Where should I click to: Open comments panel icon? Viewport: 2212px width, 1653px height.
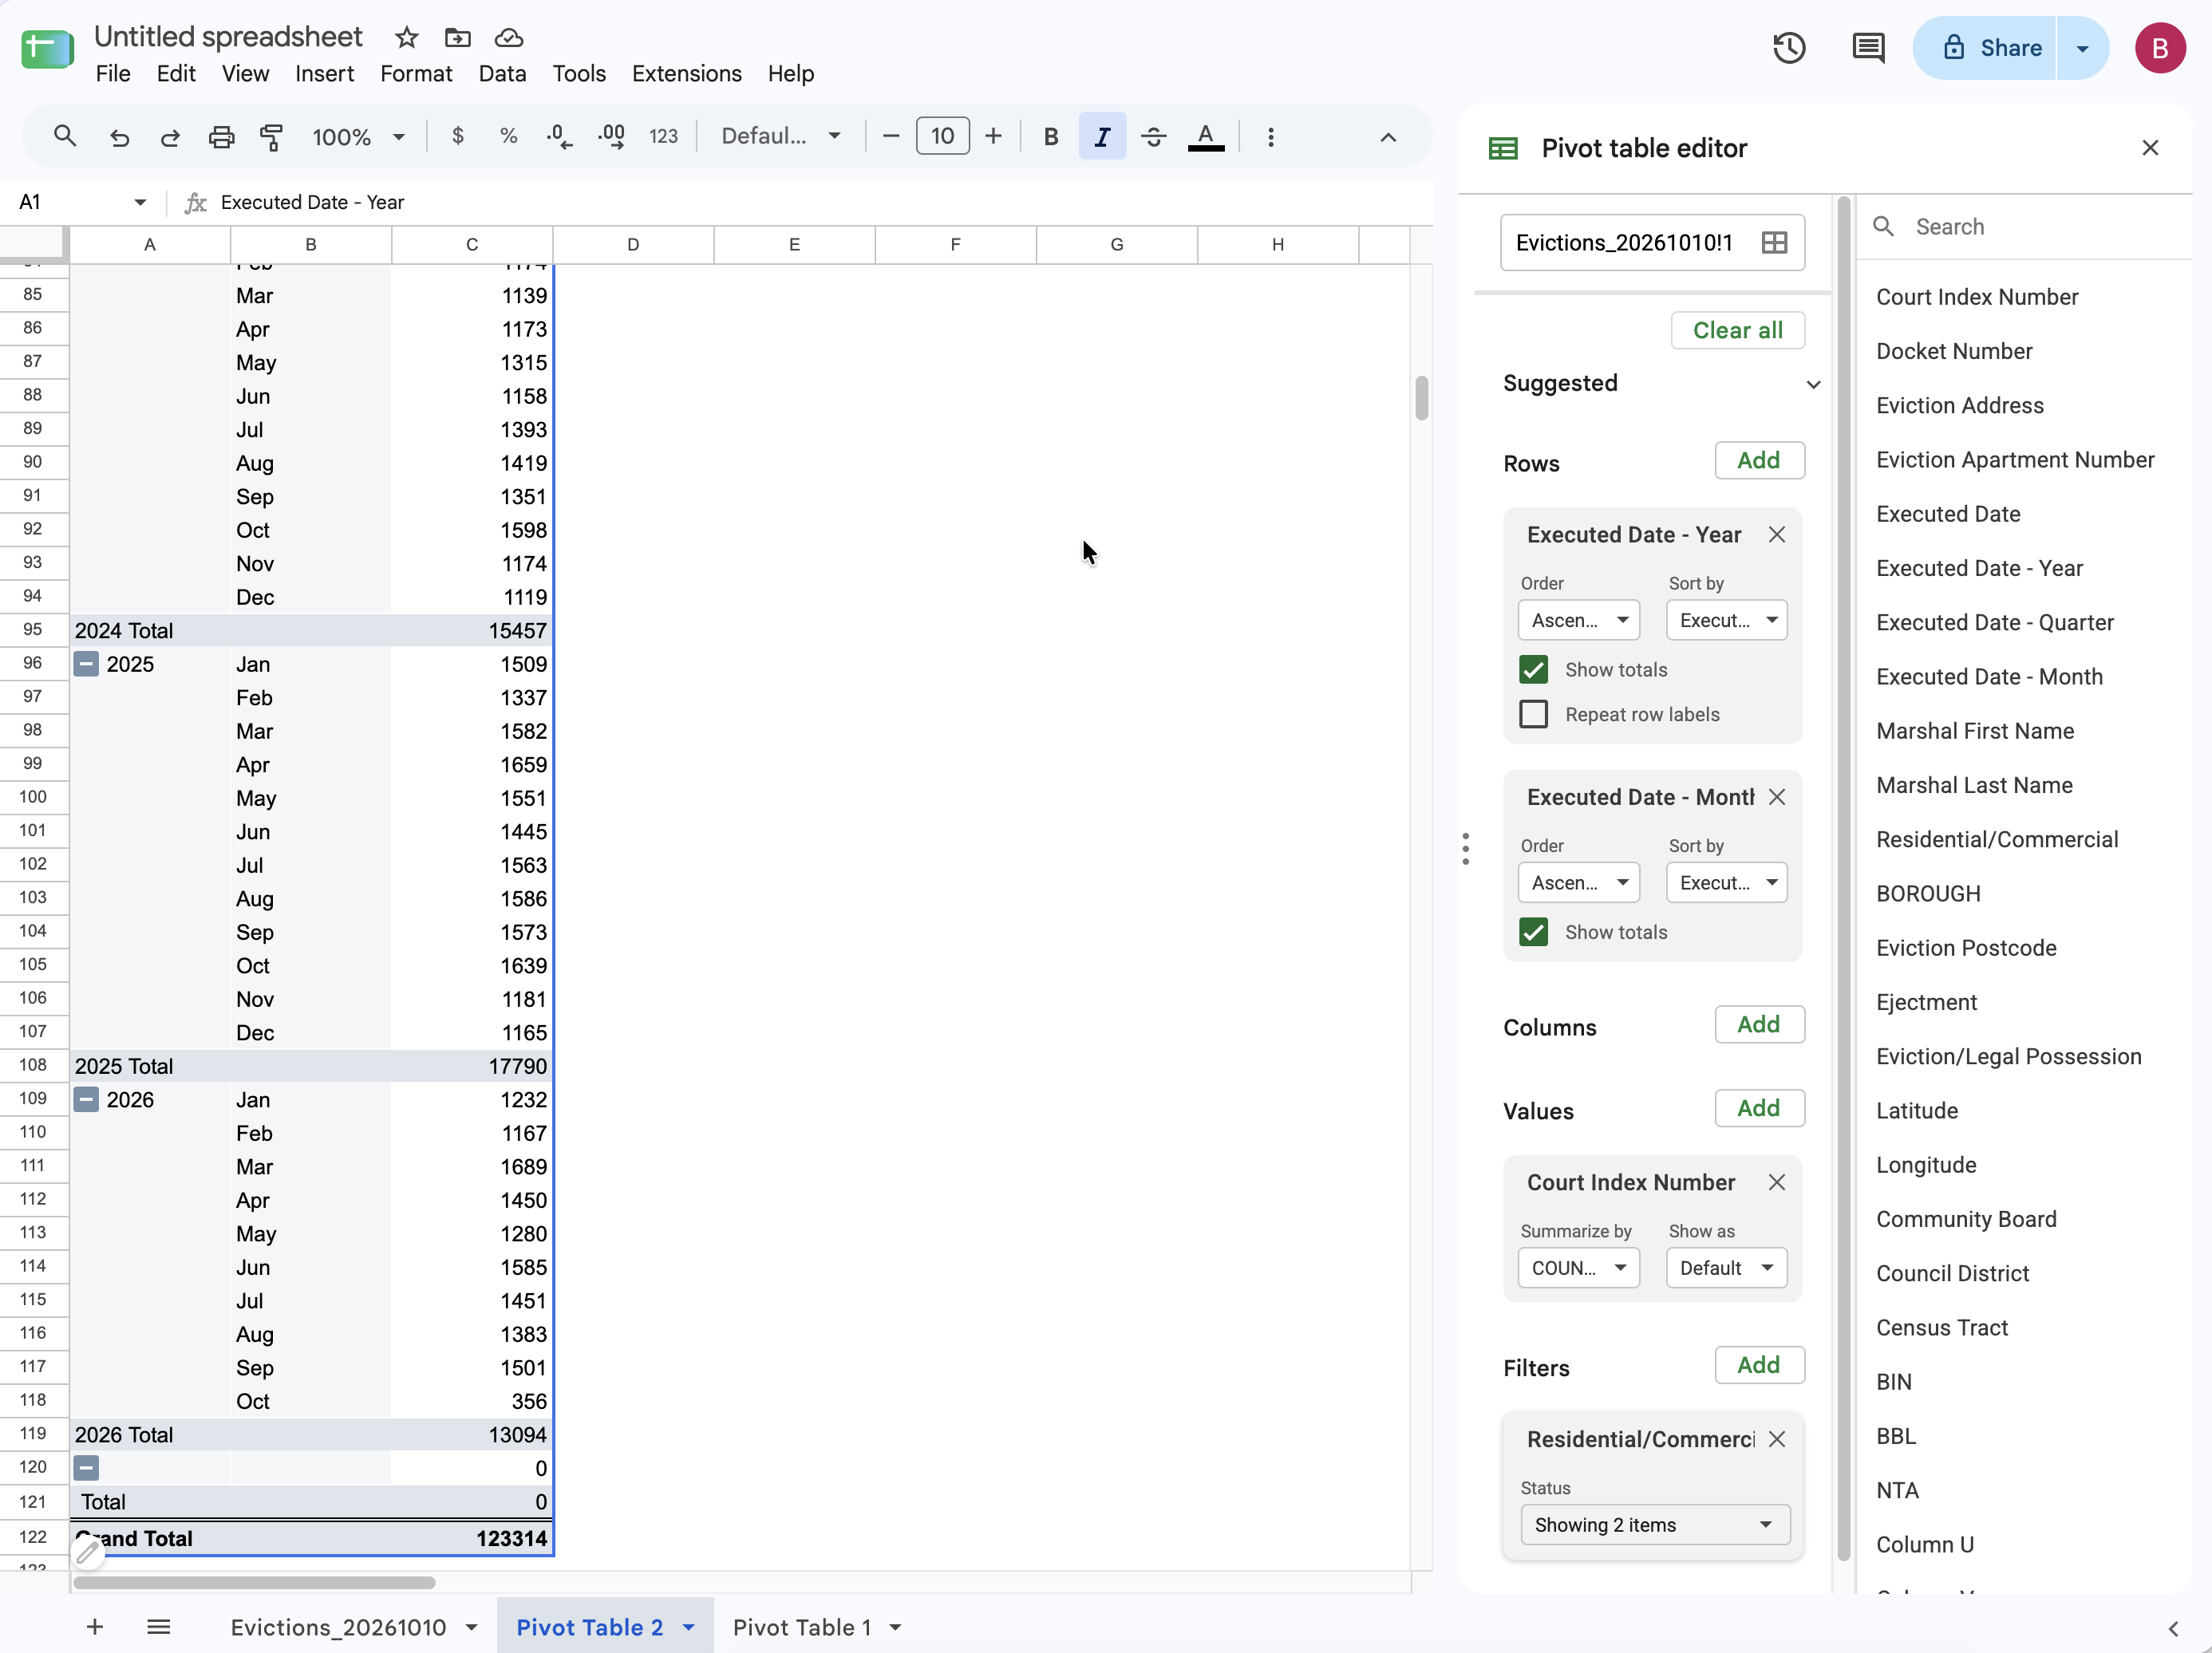pos(1868,48)
